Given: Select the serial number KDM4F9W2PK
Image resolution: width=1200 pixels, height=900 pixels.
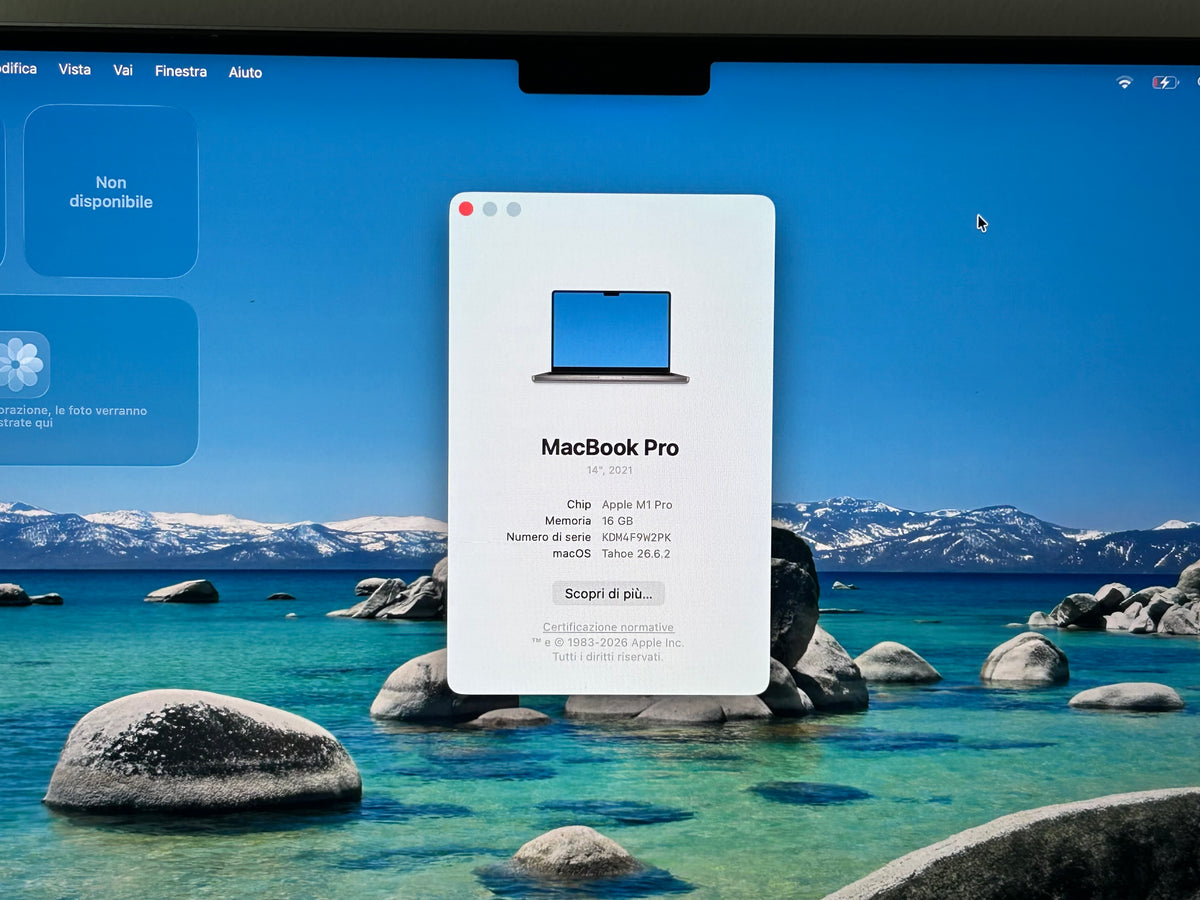Looking at the screenshot, I should click(636, 537).
